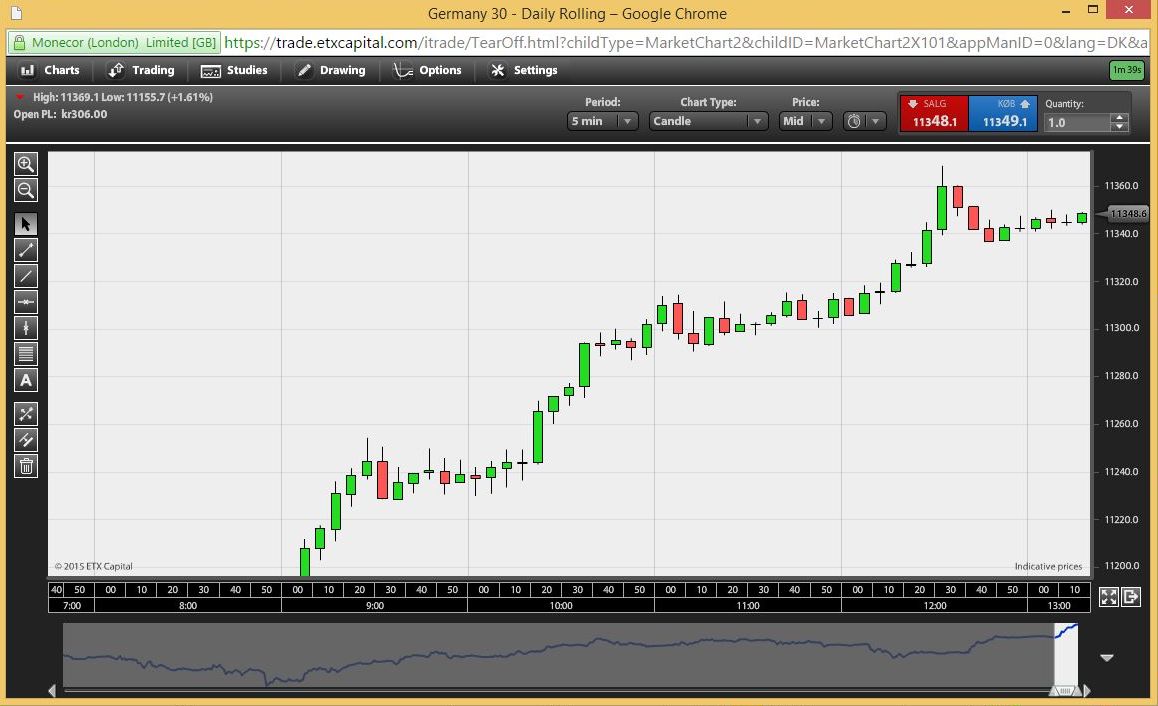Click the overview range slider handle
Viewport: 1158px width, 706px height.
click(x=1065, y=690)
